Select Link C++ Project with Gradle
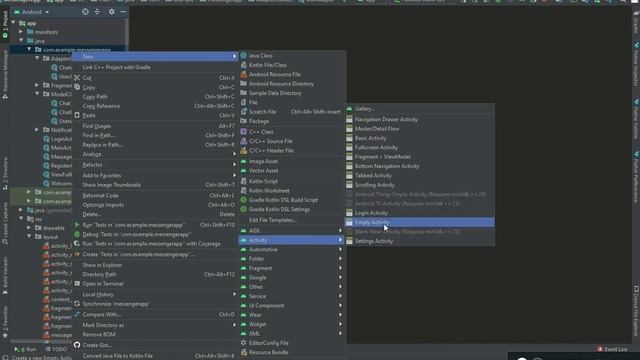Viewport: 640px width, 360px height. pos(155,67)
